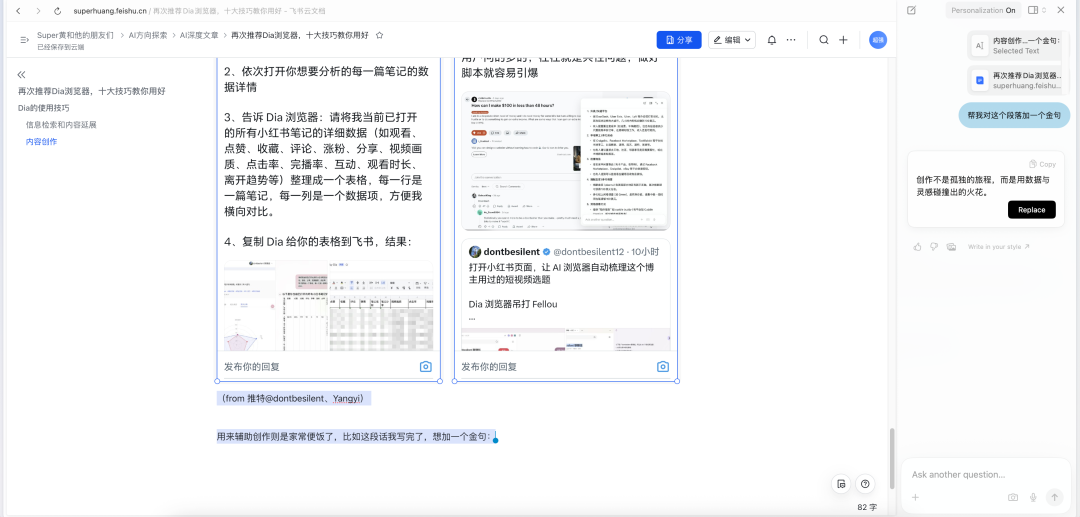
Task: Add an attachment with the chat plus icon
Action: (915, 497)
